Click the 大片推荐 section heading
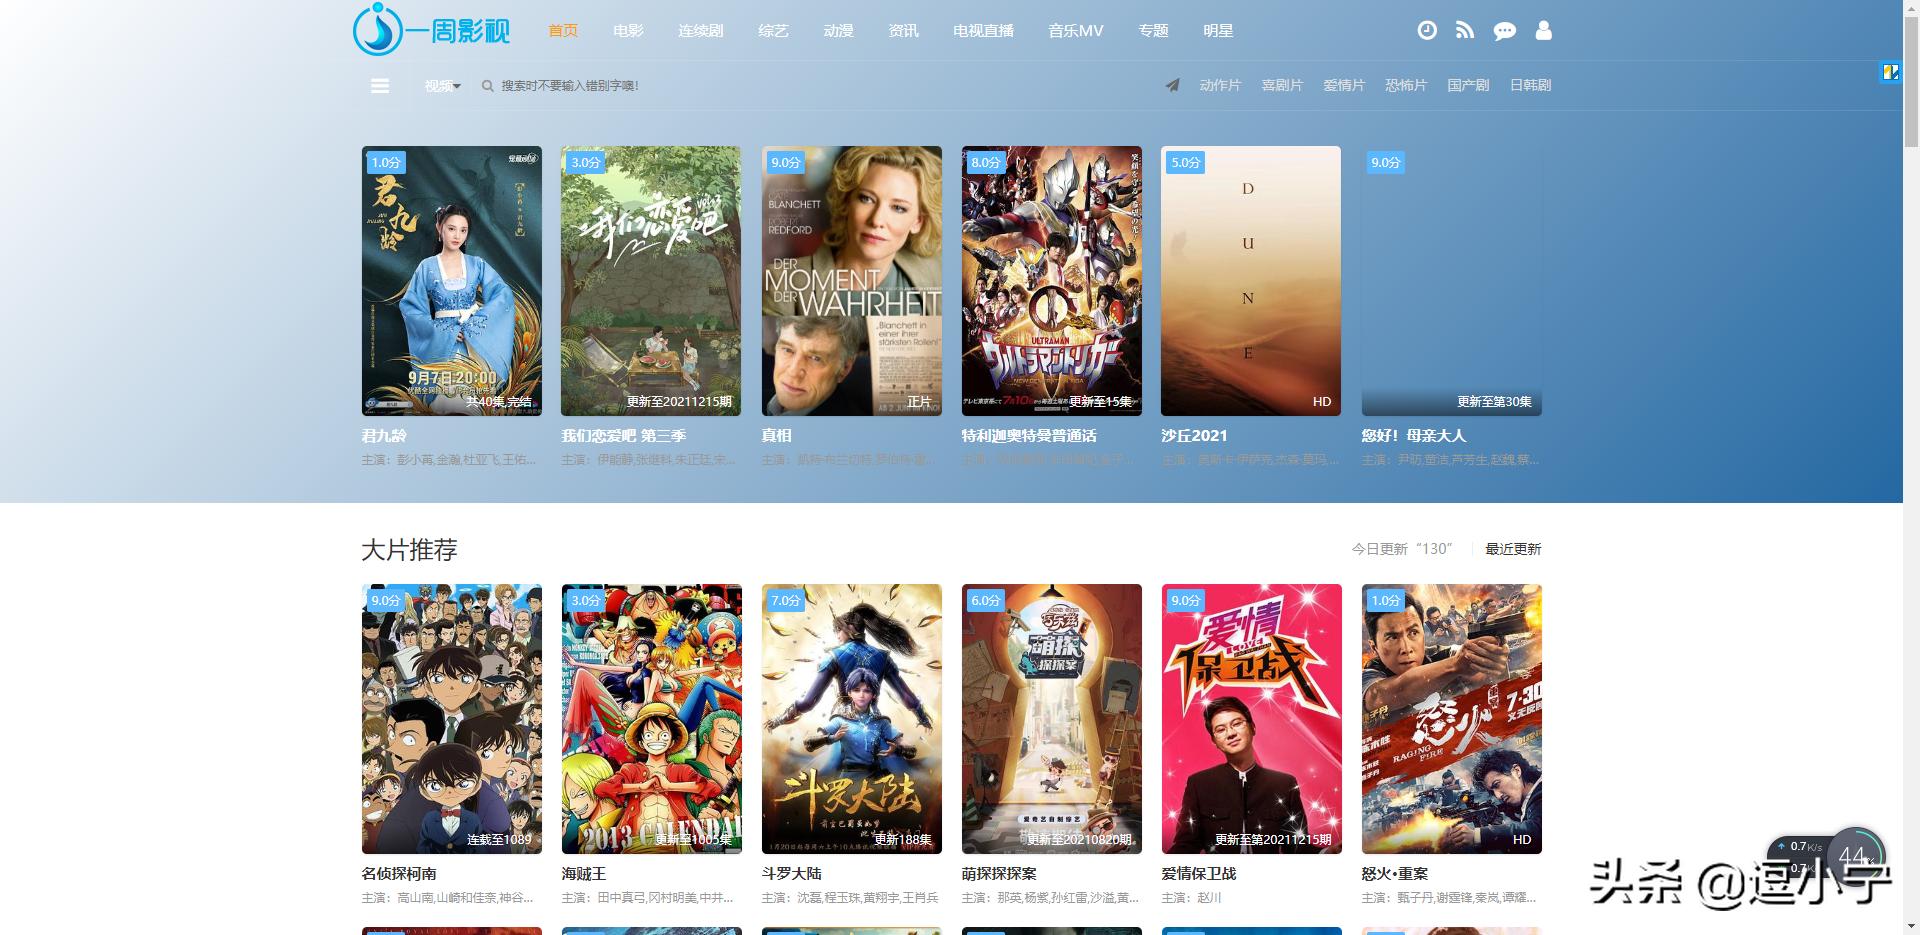The height and width of the screenshot is (935, 1920). 409,550
